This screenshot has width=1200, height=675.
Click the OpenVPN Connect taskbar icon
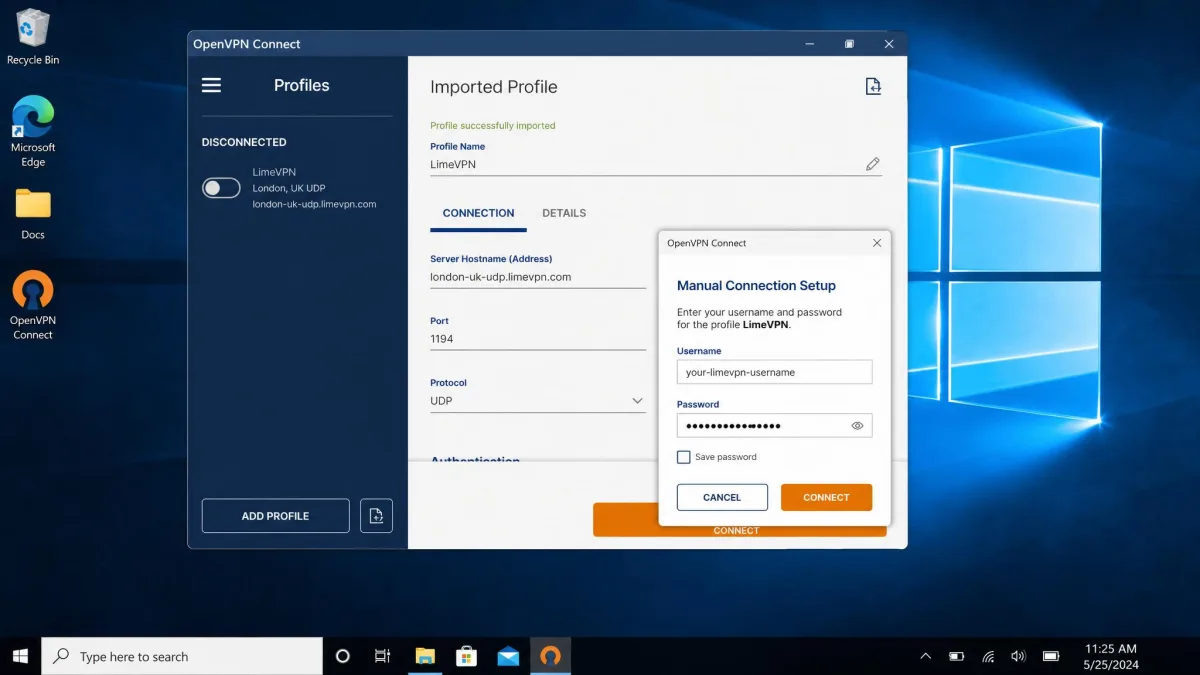pos(550,656)
